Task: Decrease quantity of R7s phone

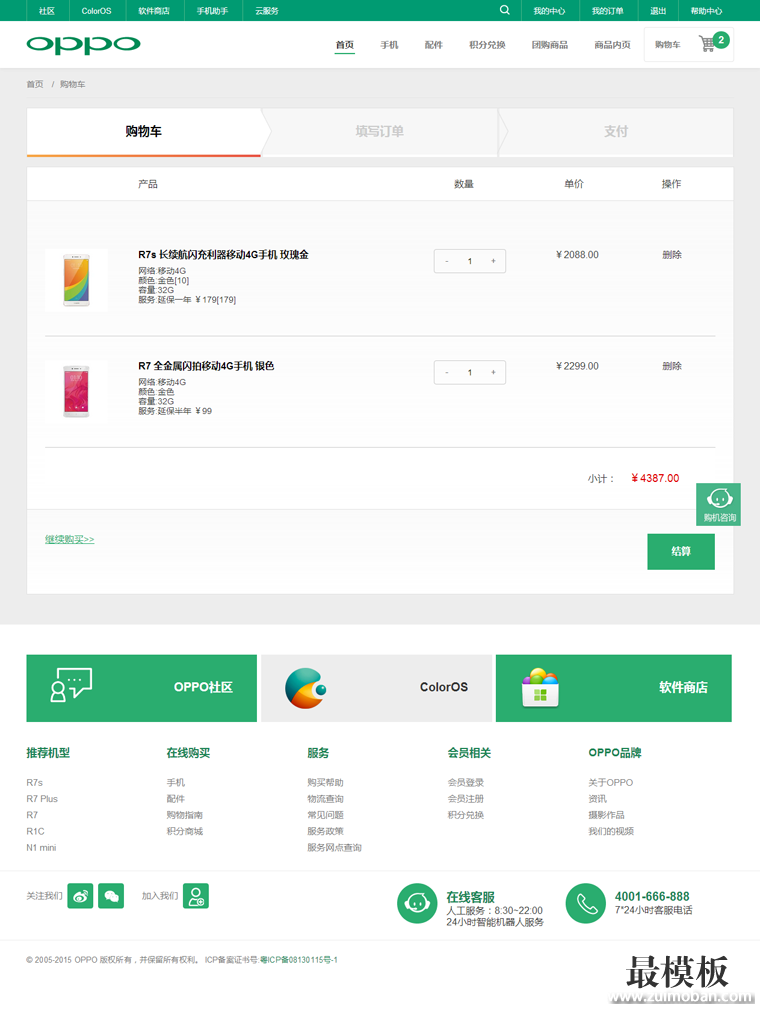Action: pos(447,261)
